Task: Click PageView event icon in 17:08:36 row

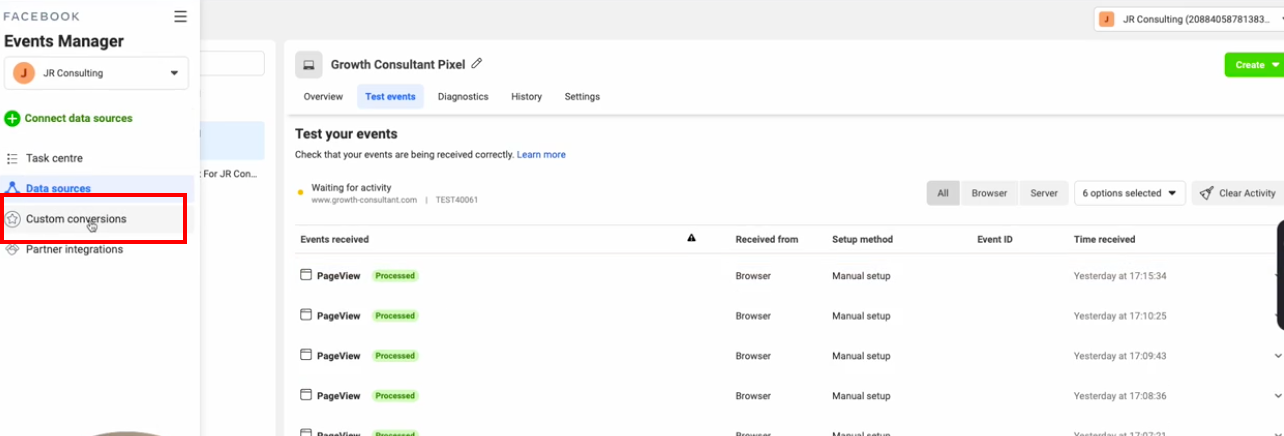Action: click(x=306, y=395)
